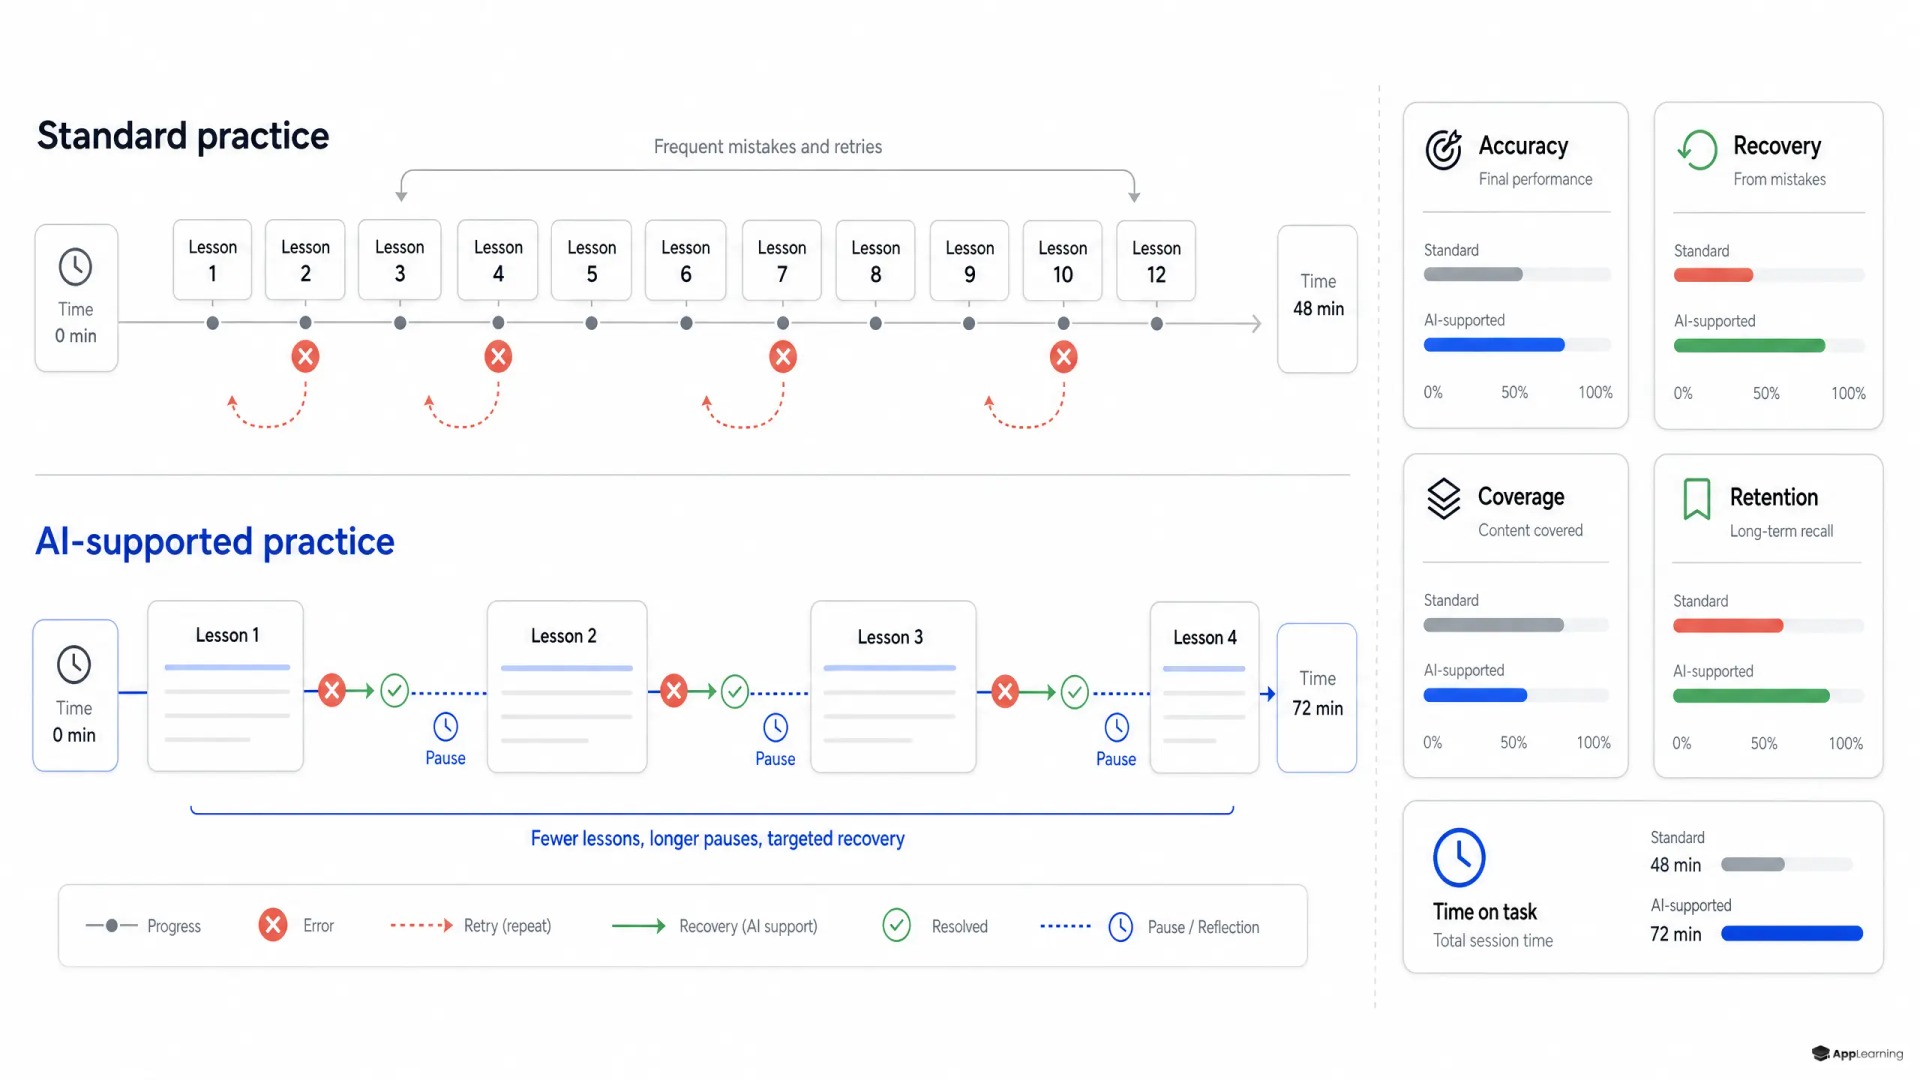Click the Coverage stacked layers icon
This screenshot has width=1920, height=1080.
pyautogui.click(x=1443, y=499)
